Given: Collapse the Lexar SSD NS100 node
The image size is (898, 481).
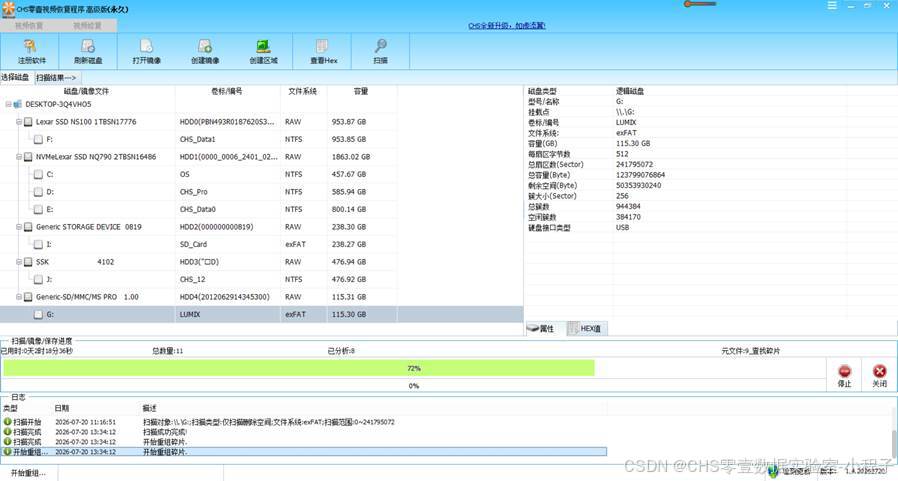Looking at the screenshot, I should tap(18, 122).
